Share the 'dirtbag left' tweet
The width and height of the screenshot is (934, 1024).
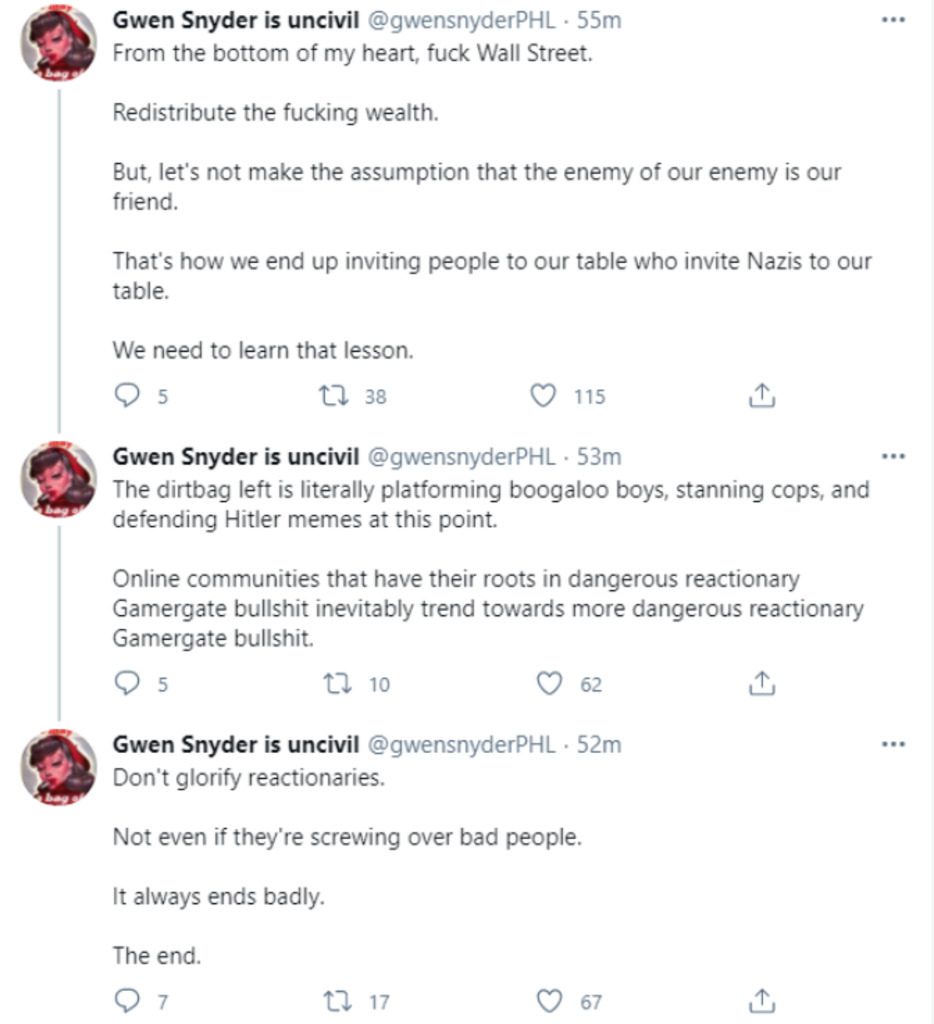point(762,684)
